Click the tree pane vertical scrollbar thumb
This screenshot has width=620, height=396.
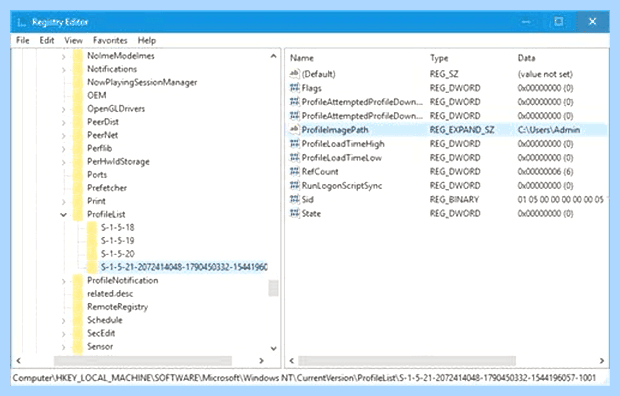[x=273, y=288]
